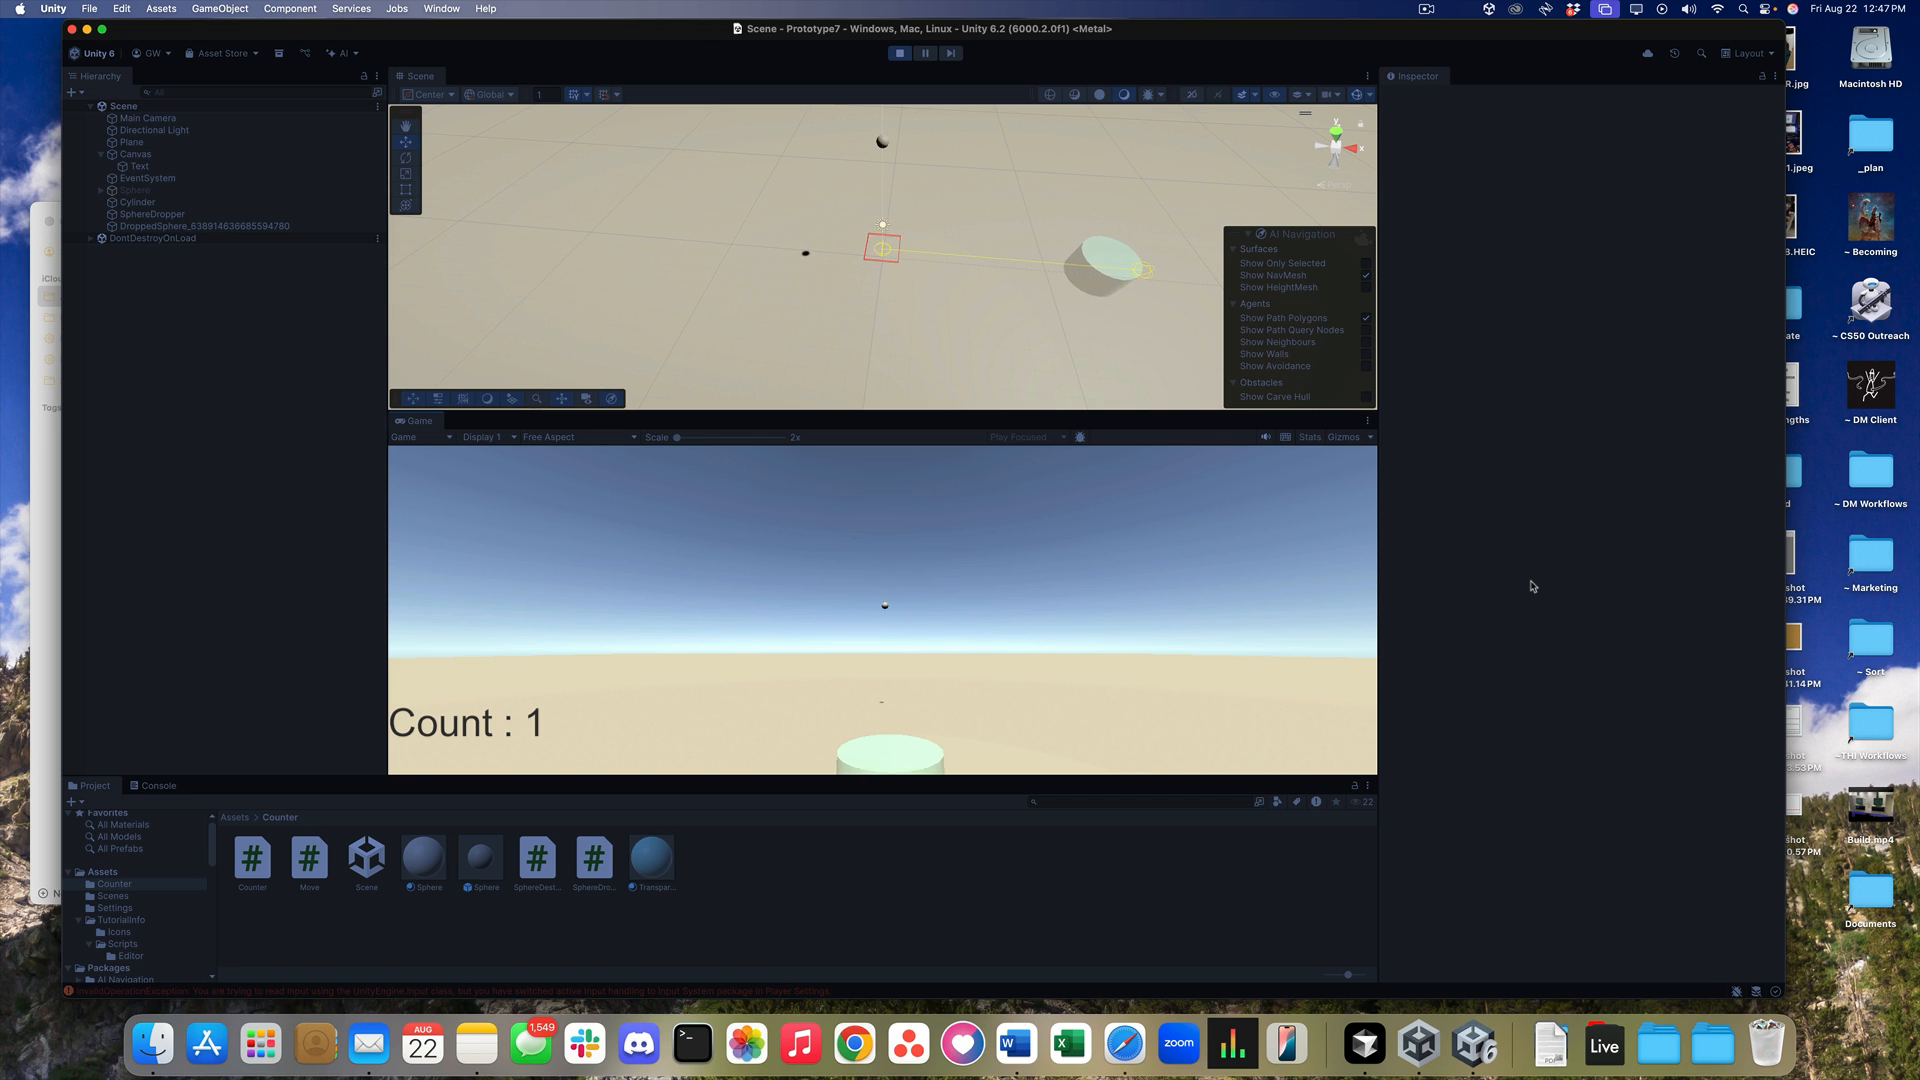Viewport: 1920px width, 1080px height.
Task: Enable Show Only Selected checkbox
Action: pyautogui.click(x=1366, y=263)
